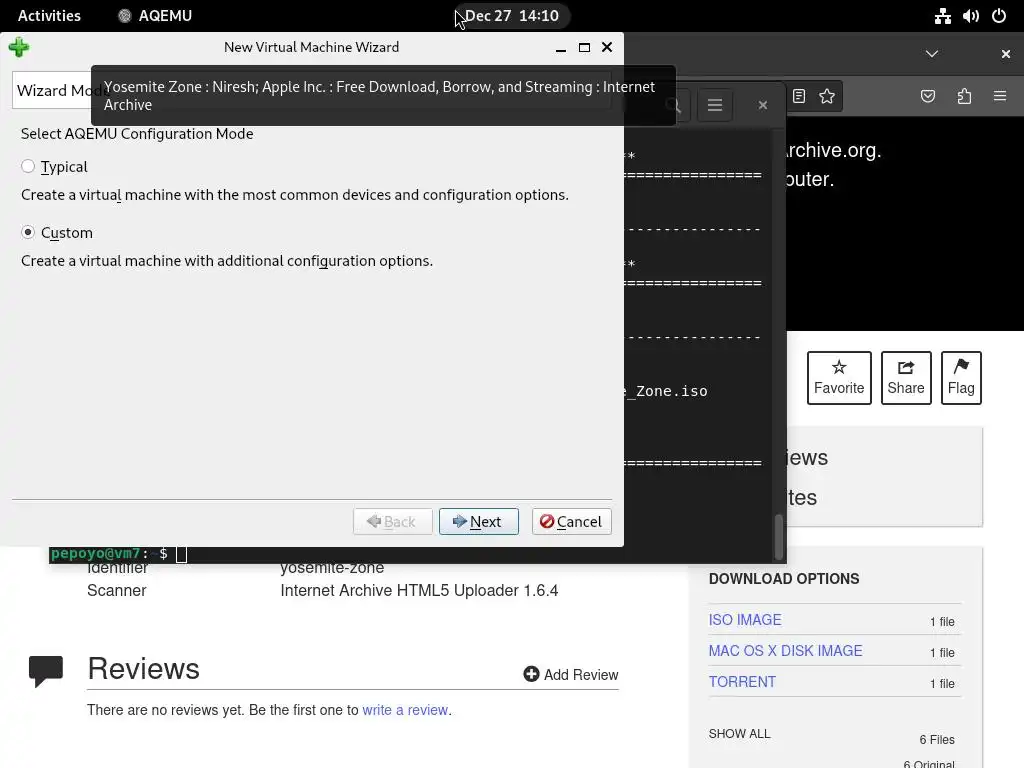Viewport: 1024px width, 768px height.
Task: Open the MAC OS X DISK IMAGE link
Action: (x=786, y=650)
